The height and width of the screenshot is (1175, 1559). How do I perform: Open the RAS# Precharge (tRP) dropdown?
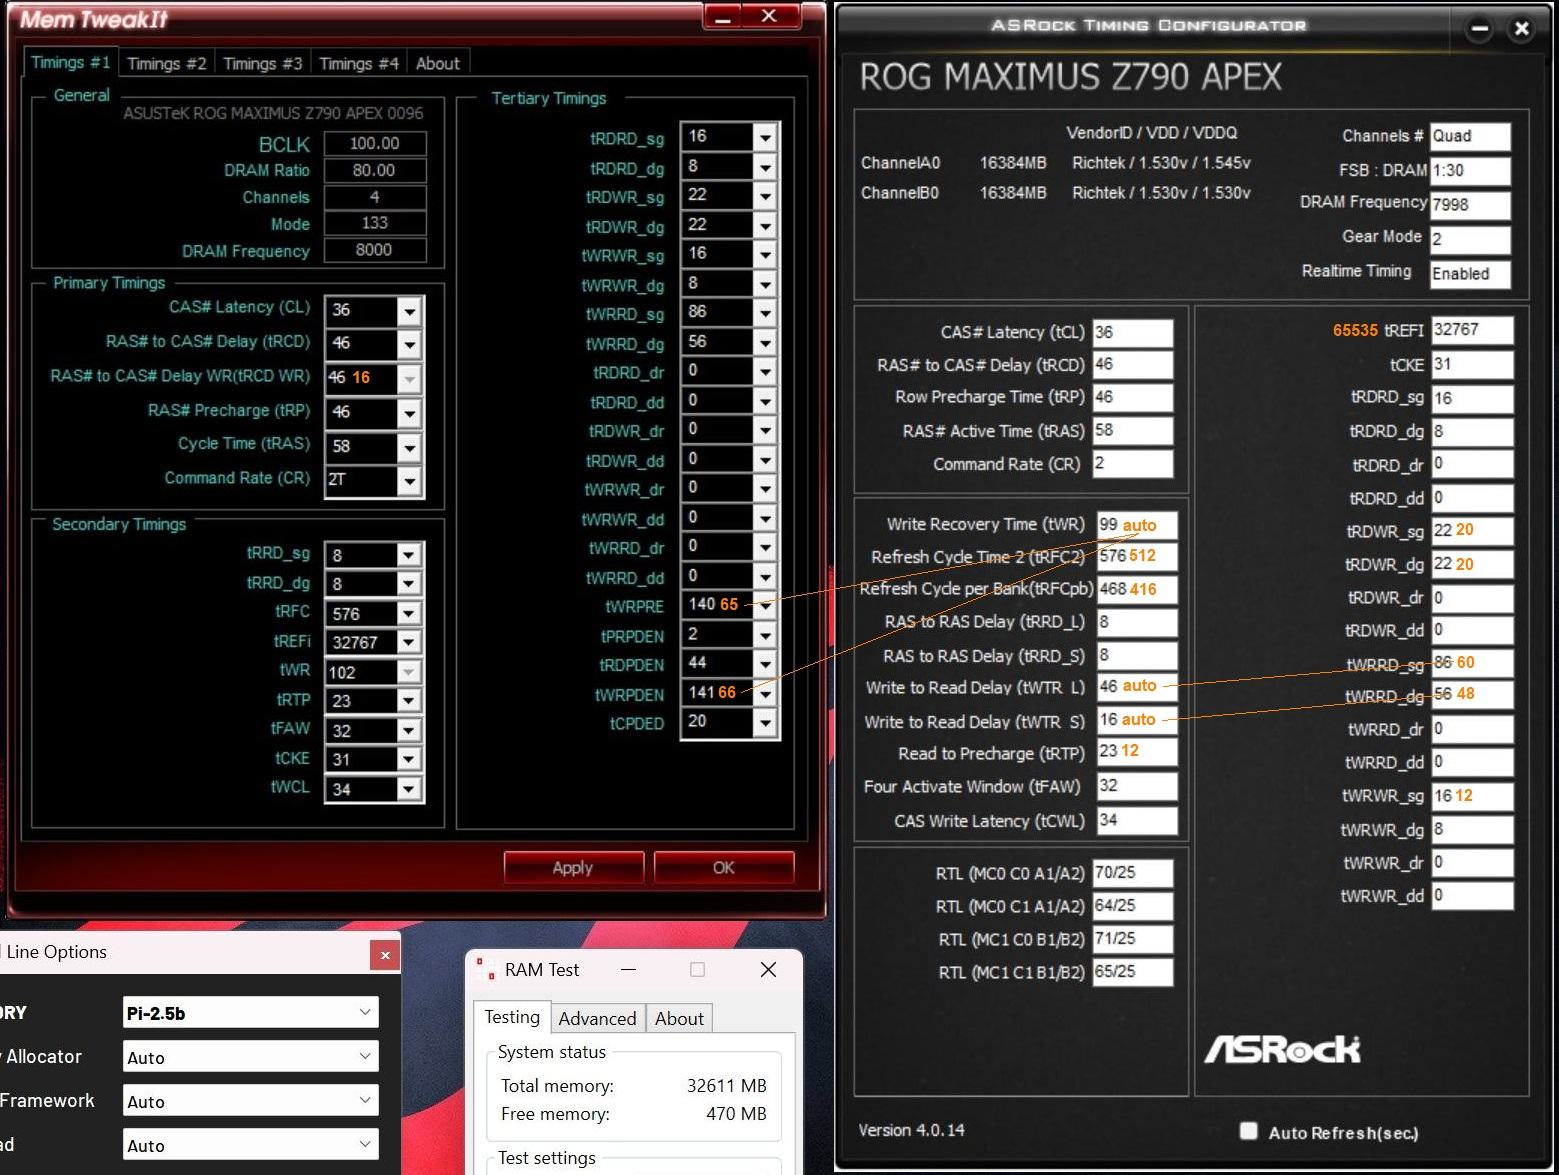coord(409,413)
